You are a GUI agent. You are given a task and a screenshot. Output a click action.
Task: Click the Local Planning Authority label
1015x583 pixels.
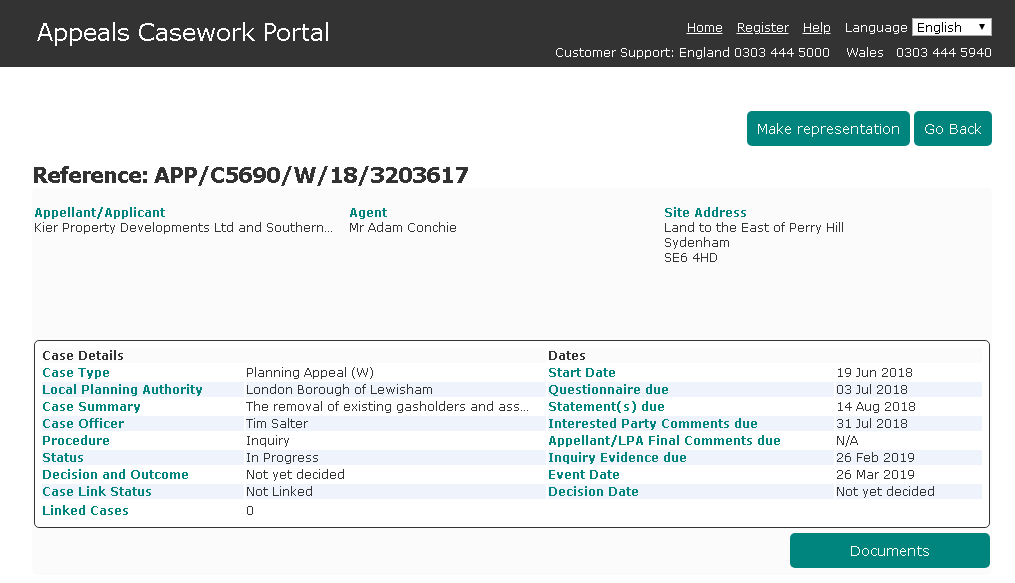pos(122,390)
